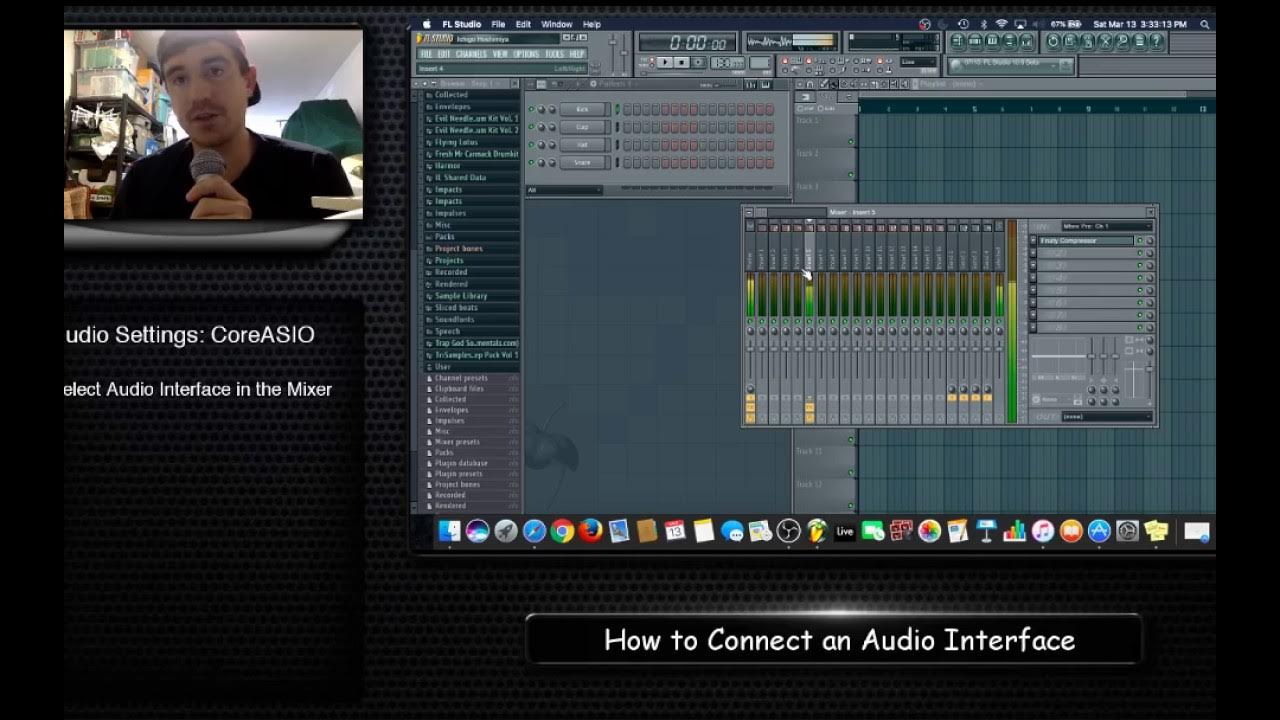The width and height of the screenshot is (1280, 720).
Task: Open the Calendar app in the Dock
Action: point(675,532)
